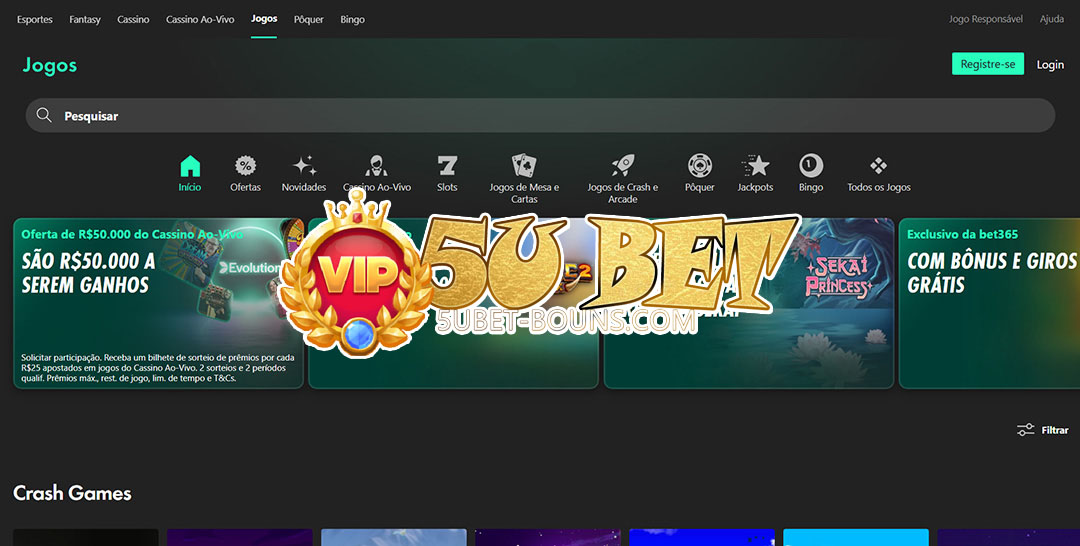
Task: Open the Exclusivo da bet365 bonus banner
Action: point(989,304)
